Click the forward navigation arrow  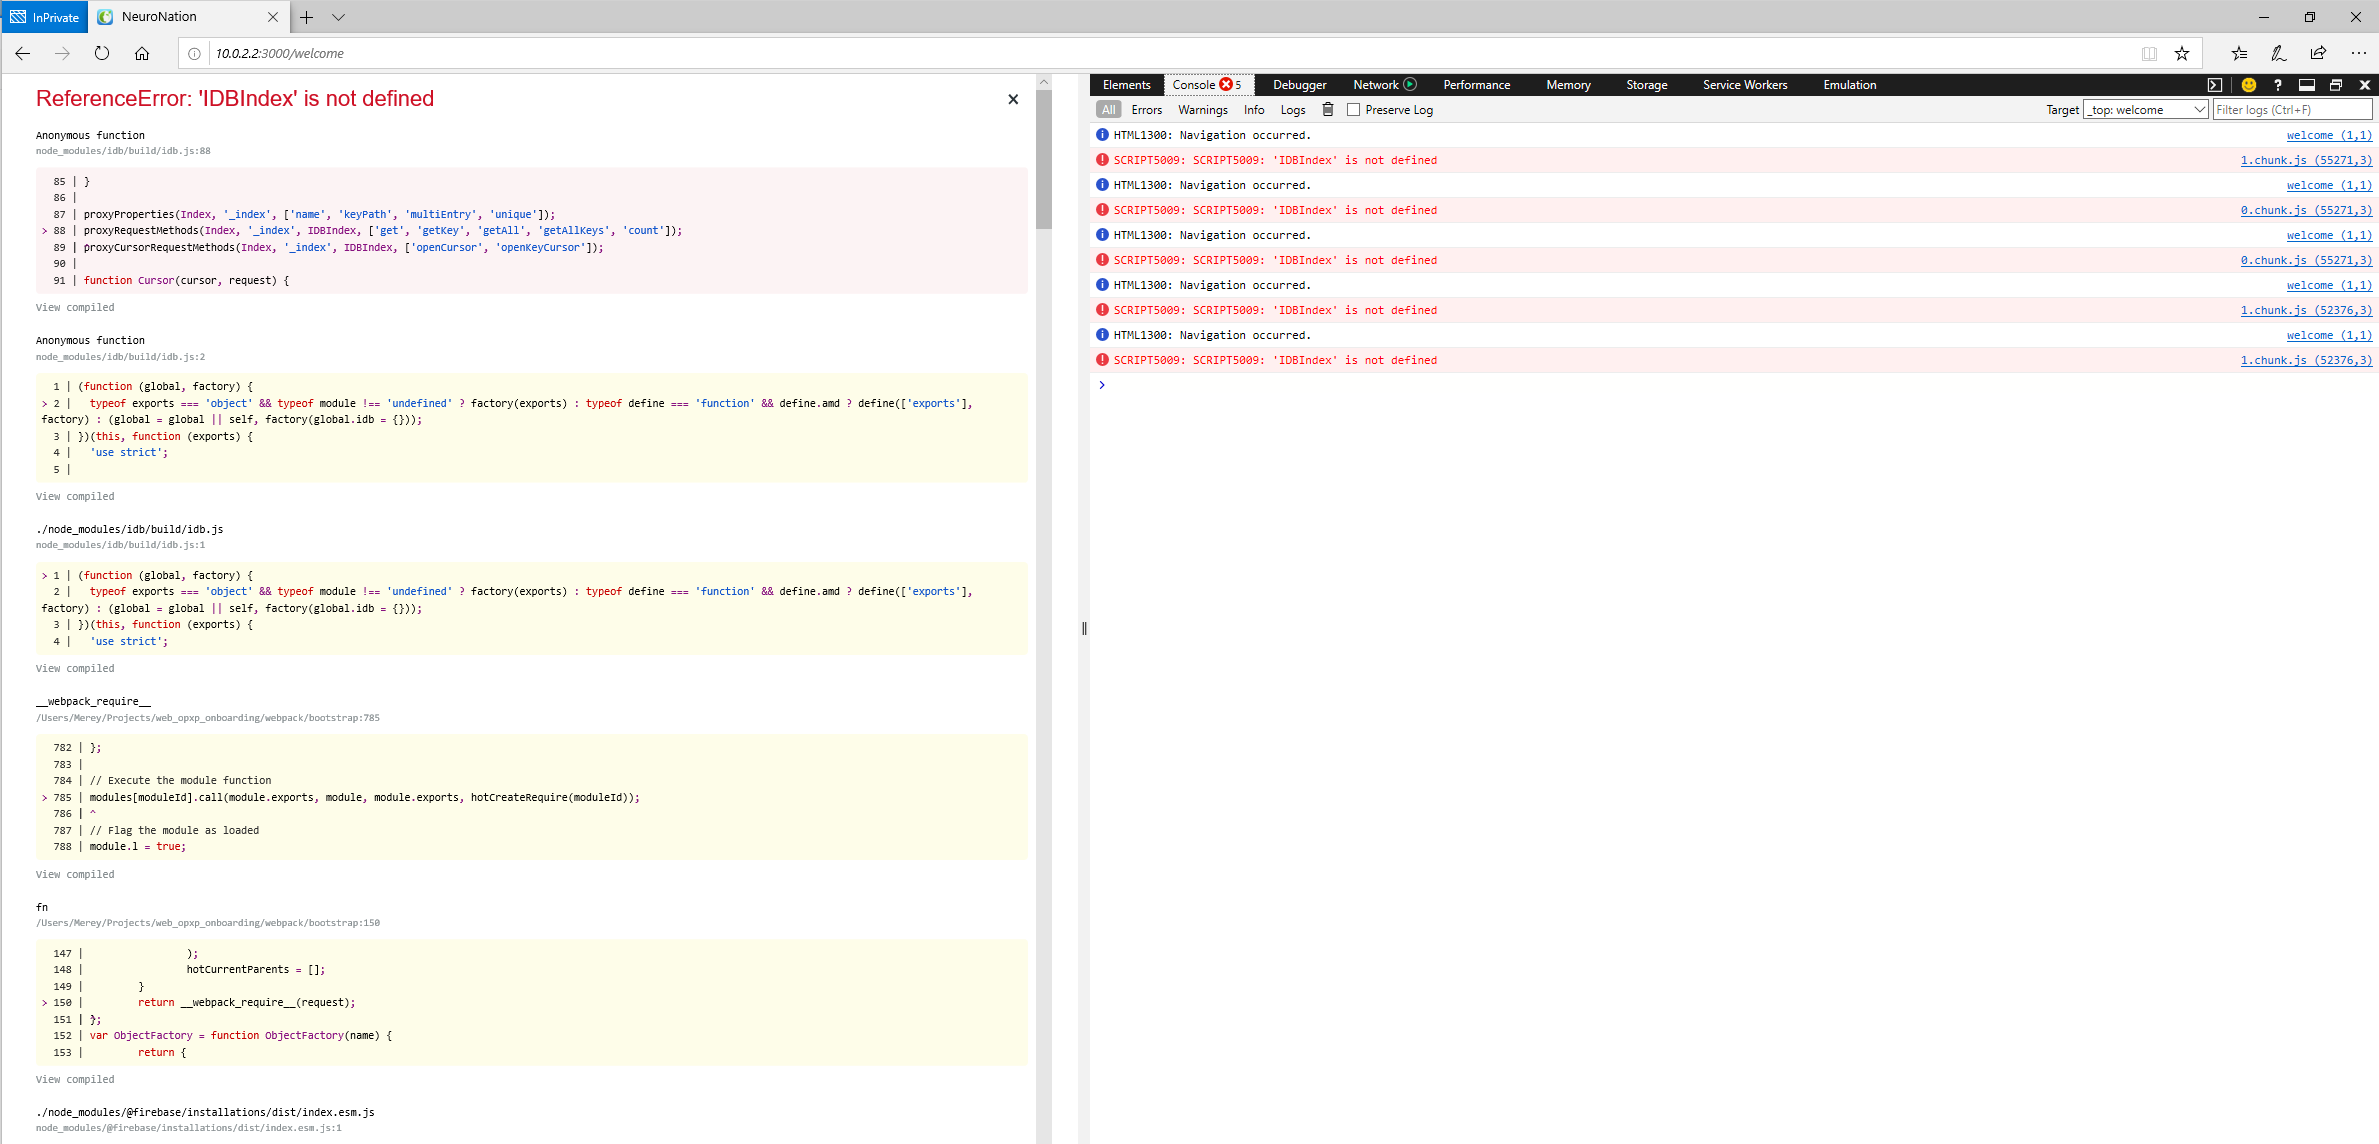(x=62, y=53)
